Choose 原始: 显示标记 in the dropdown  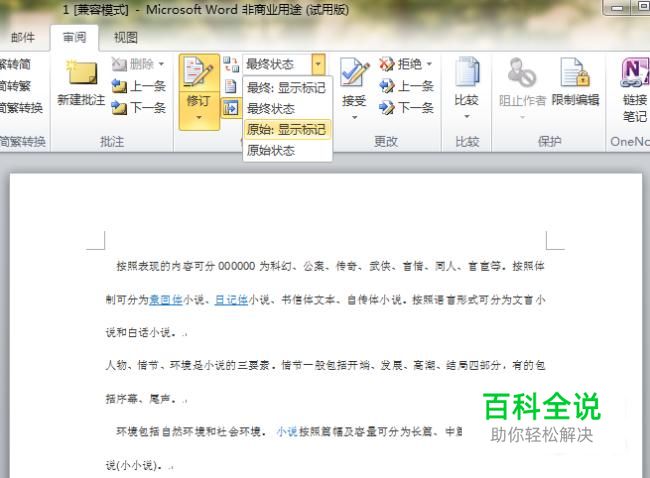(286, 129)
